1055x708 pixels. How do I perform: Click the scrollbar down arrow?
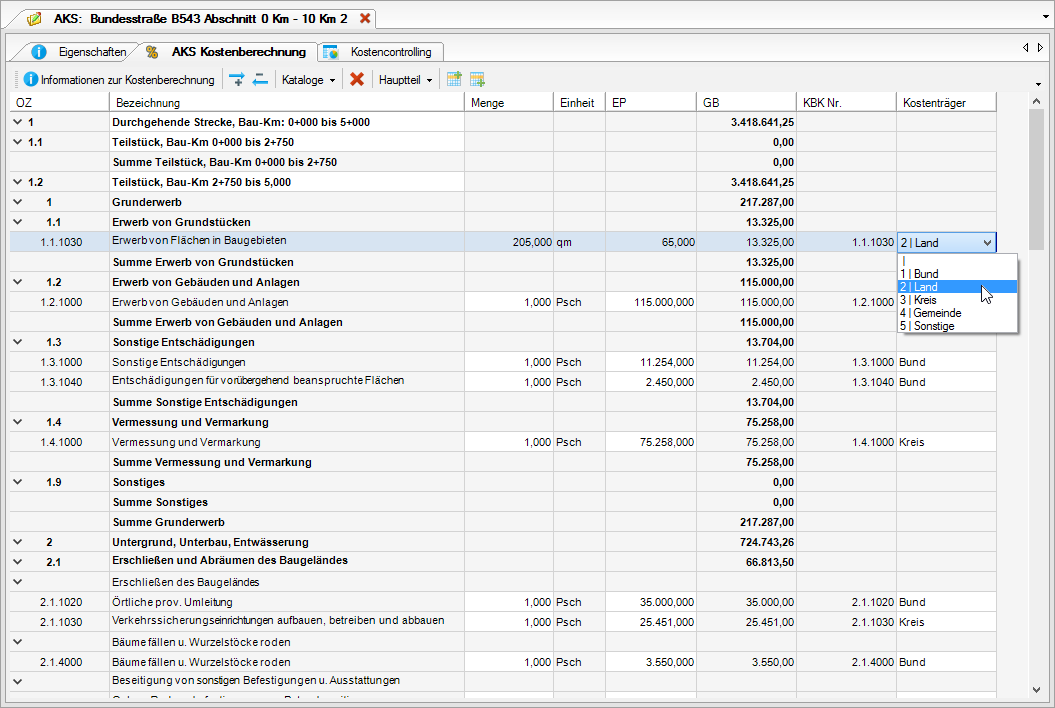[x=1036, y=689]
